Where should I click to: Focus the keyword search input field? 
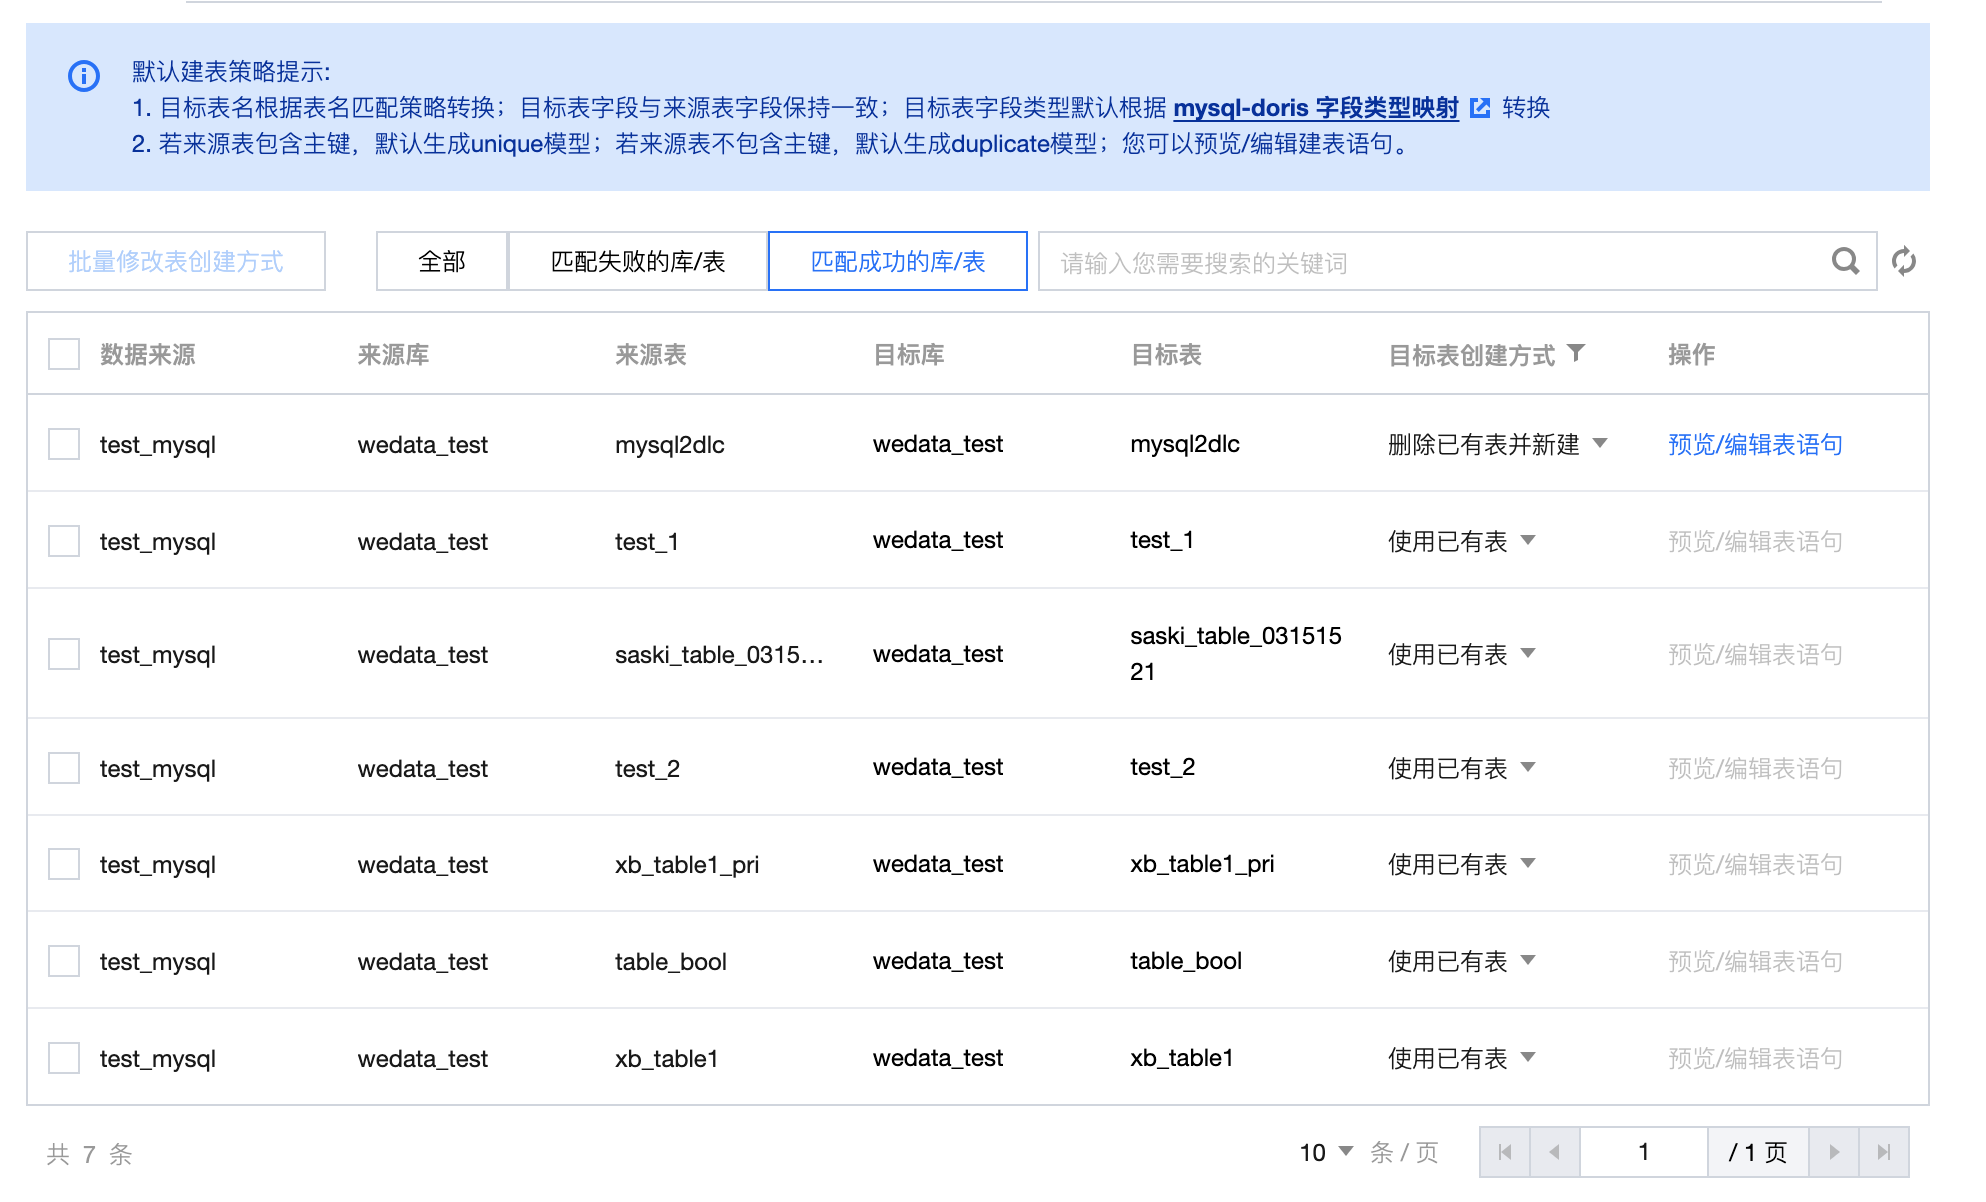1430,262
